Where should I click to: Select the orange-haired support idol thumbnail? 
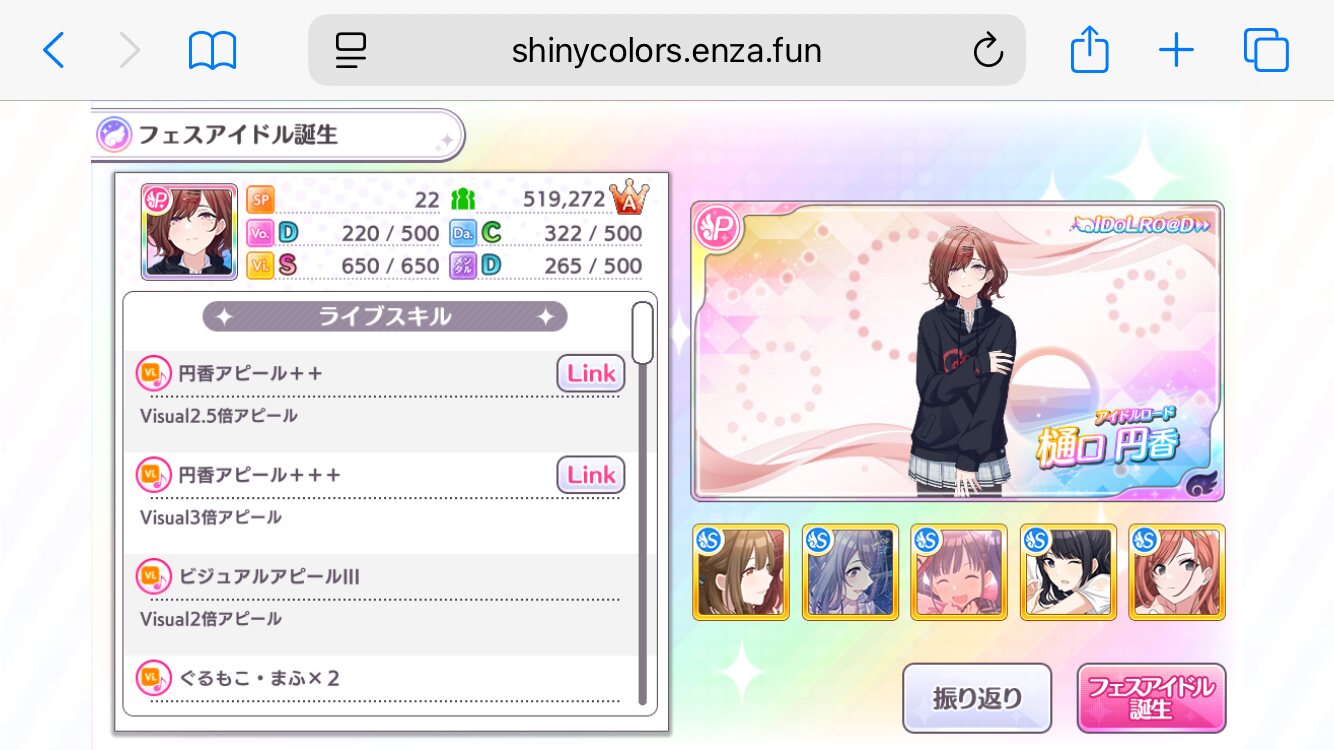(x=1177, y=572)
